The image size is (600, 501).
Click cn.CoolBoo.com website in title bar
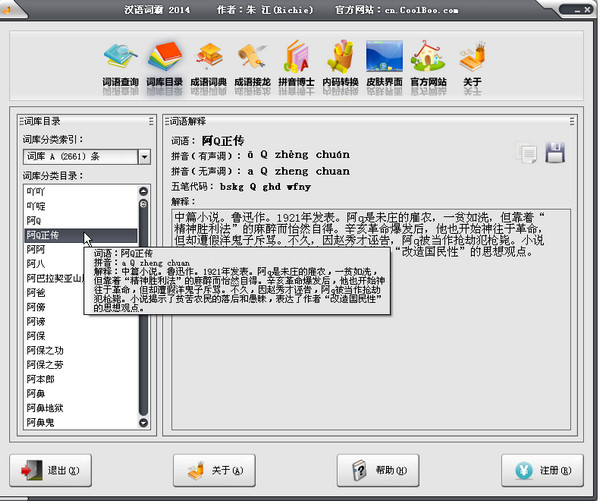421,10
